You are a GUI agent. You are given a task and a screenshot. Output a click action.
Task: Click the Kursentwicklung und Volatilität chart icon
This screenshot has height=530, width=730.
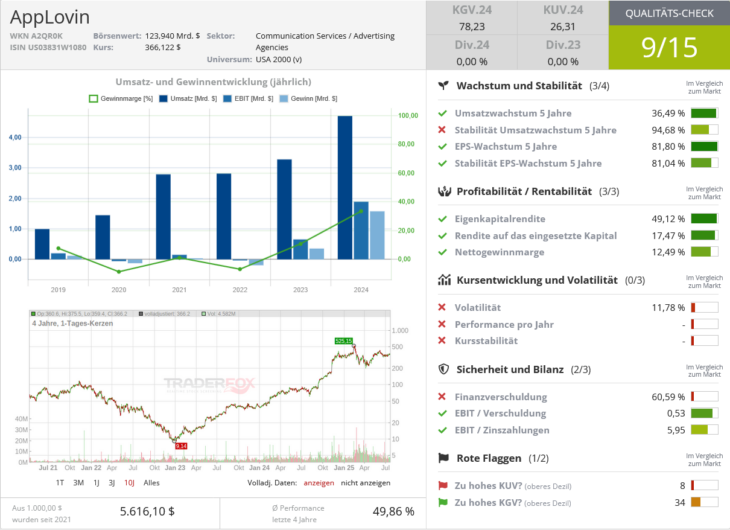444,280
